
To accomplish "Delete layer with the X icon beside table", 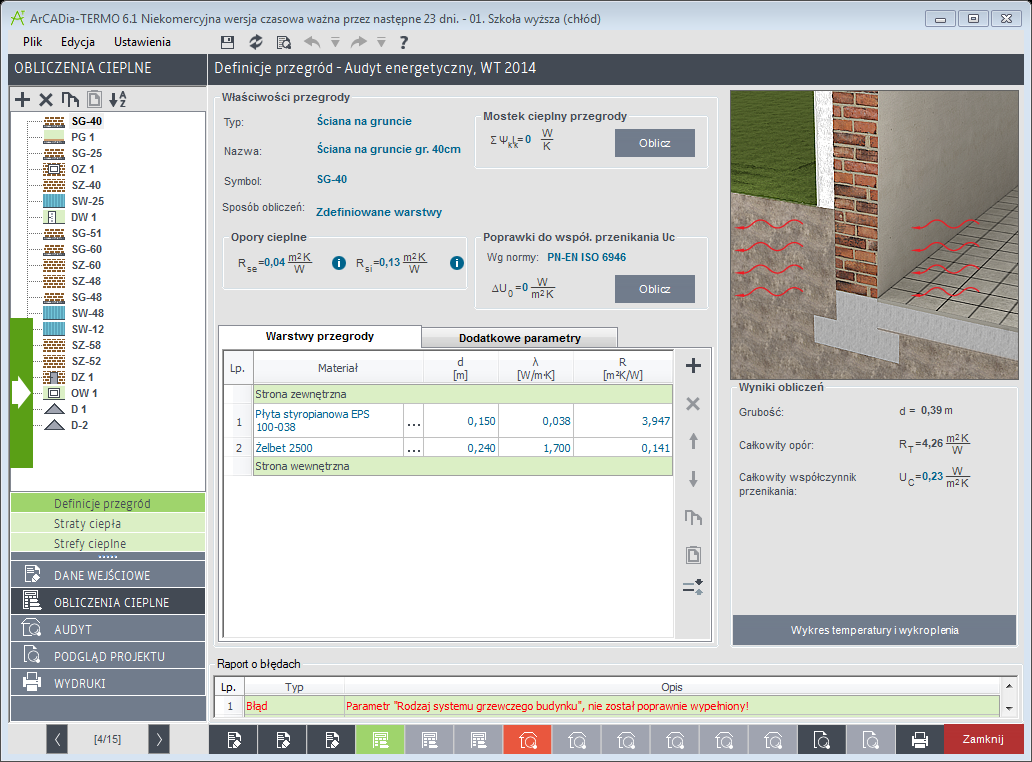I will 693,404.
